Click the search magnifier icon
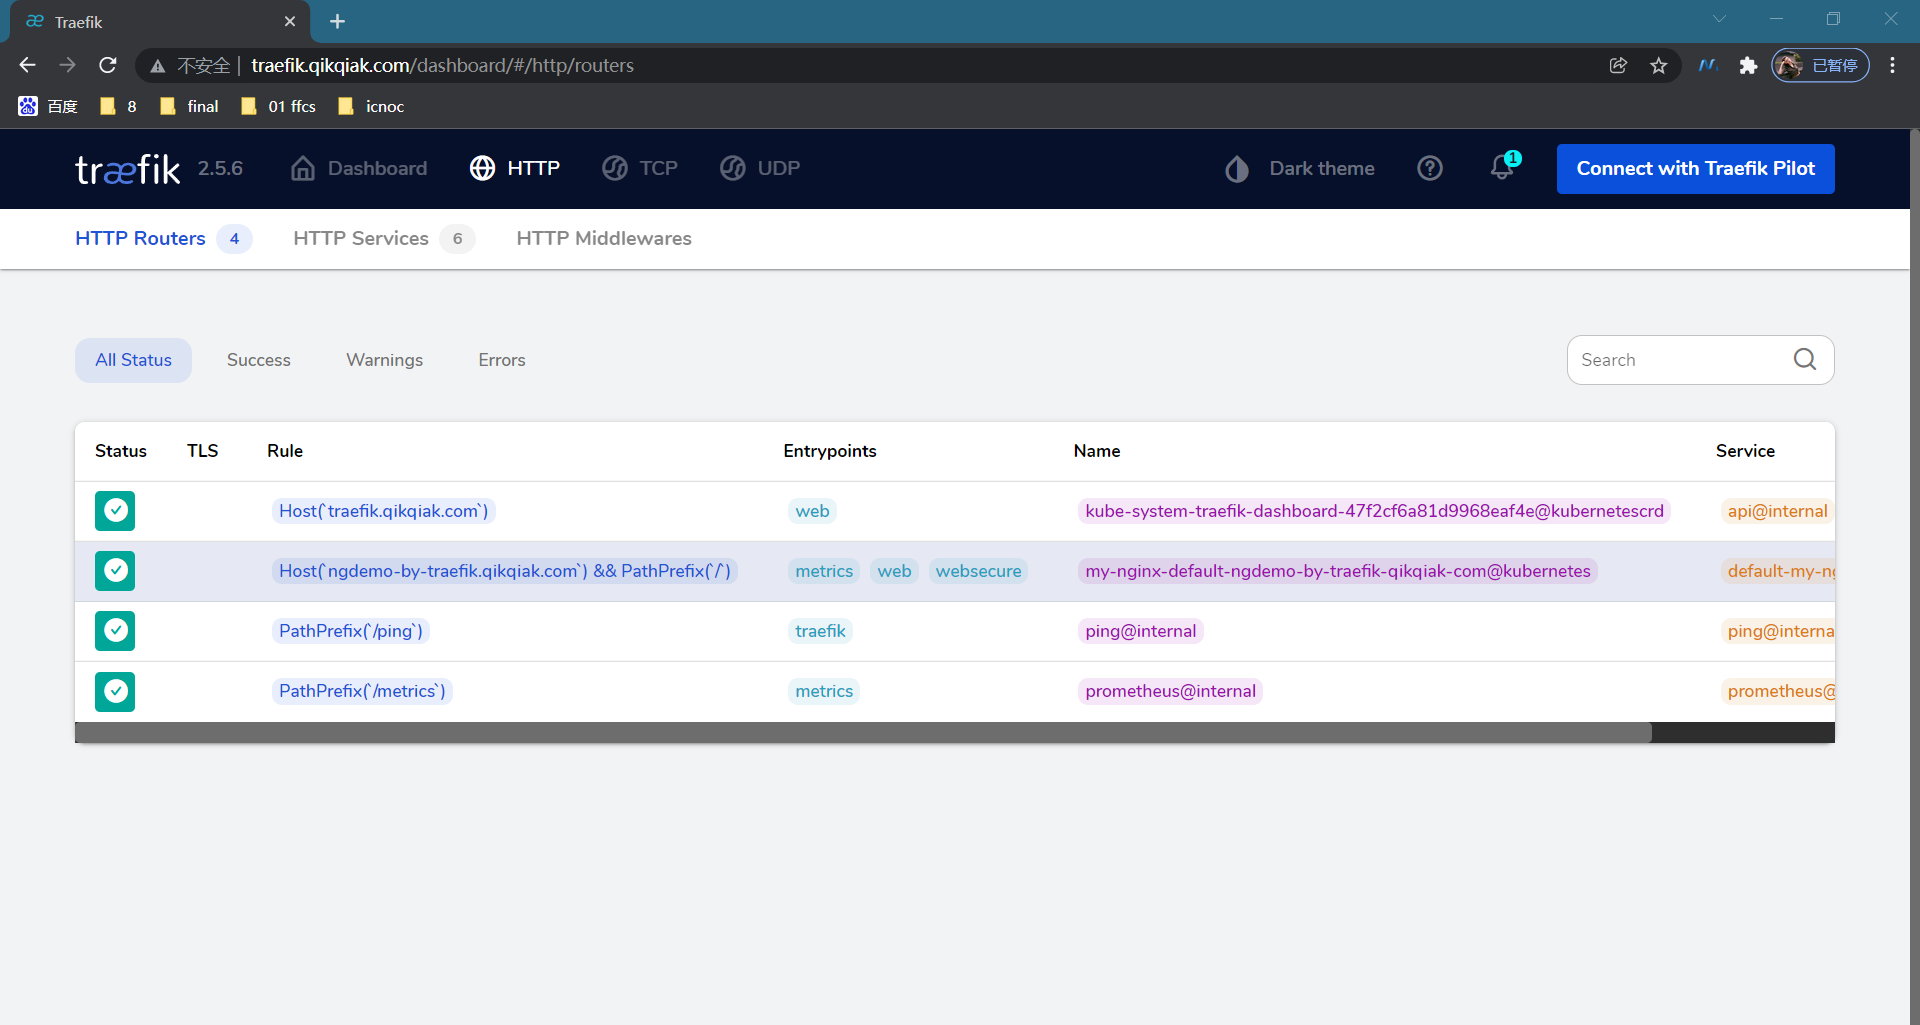The image size is (1920, 1025). point(1805,359)
